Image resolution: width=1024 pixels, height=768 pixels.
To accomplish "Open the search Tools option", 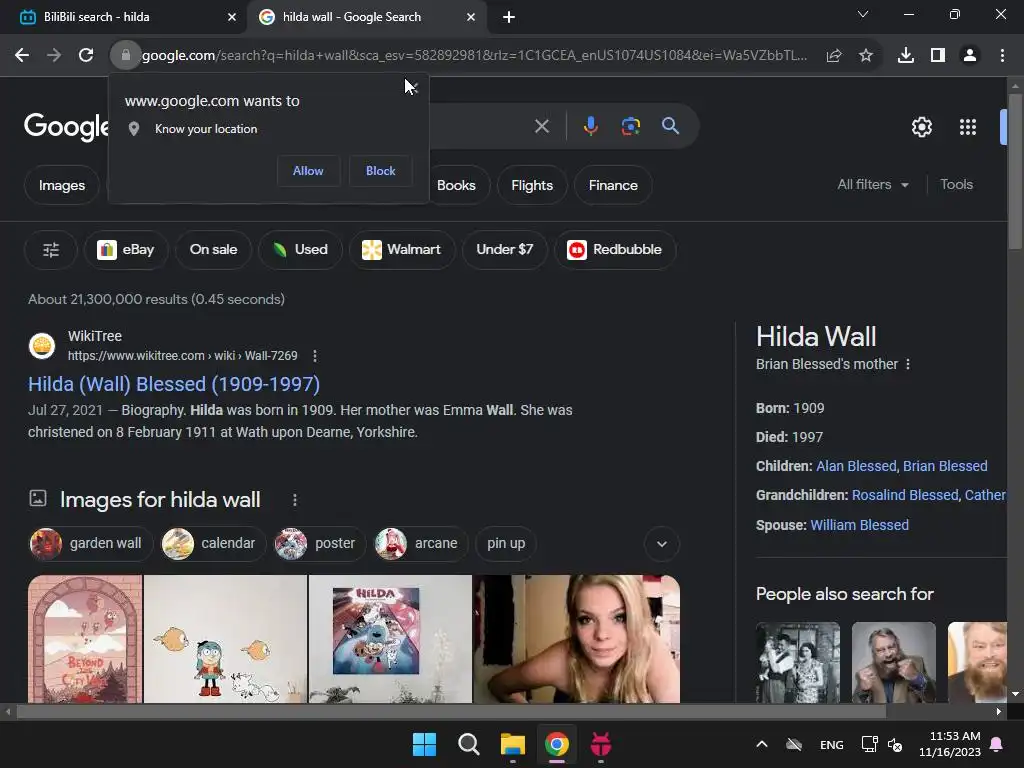I will [x=956, y=185].
